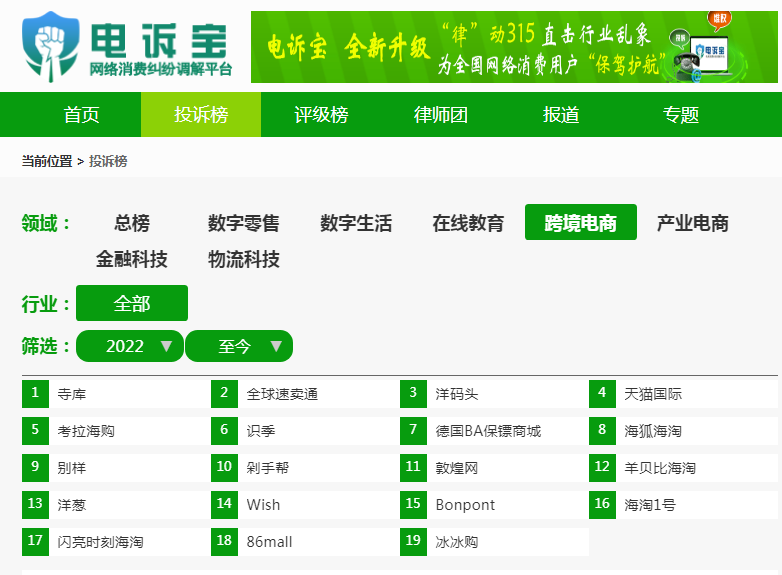Select the 在线教育 field filter

pyautogui.click(x=468, y=222)
